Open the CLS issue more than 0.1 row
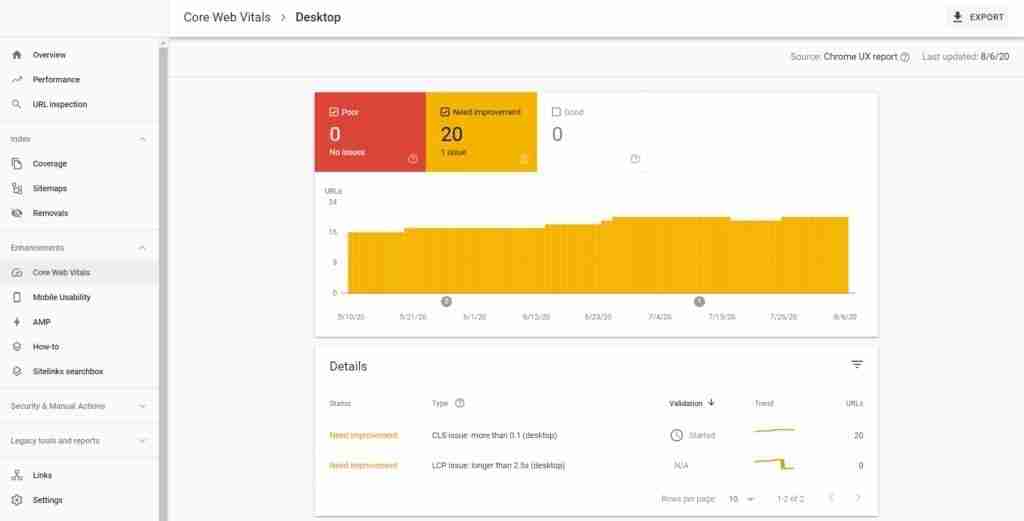The image size is (1024, 521). [x=596, y=435]
